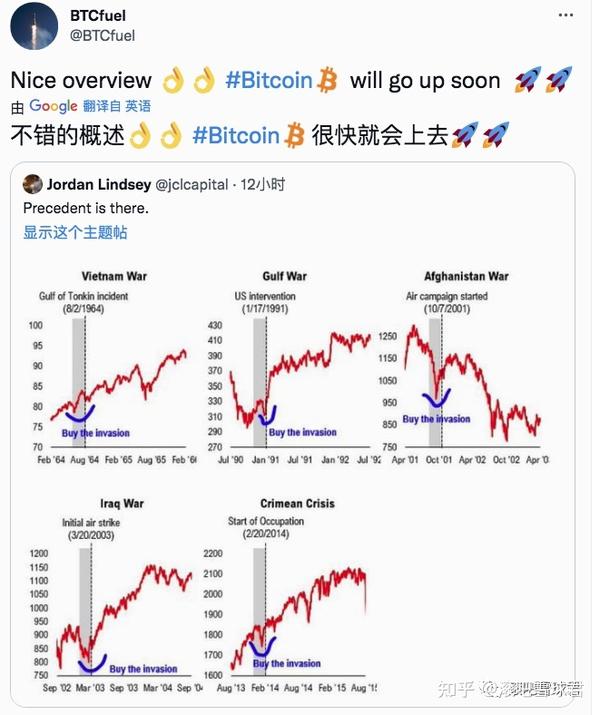Open the three-dot more options menu
The height and width of the screenshot is (715, 600).
click(x=565, y=15)
